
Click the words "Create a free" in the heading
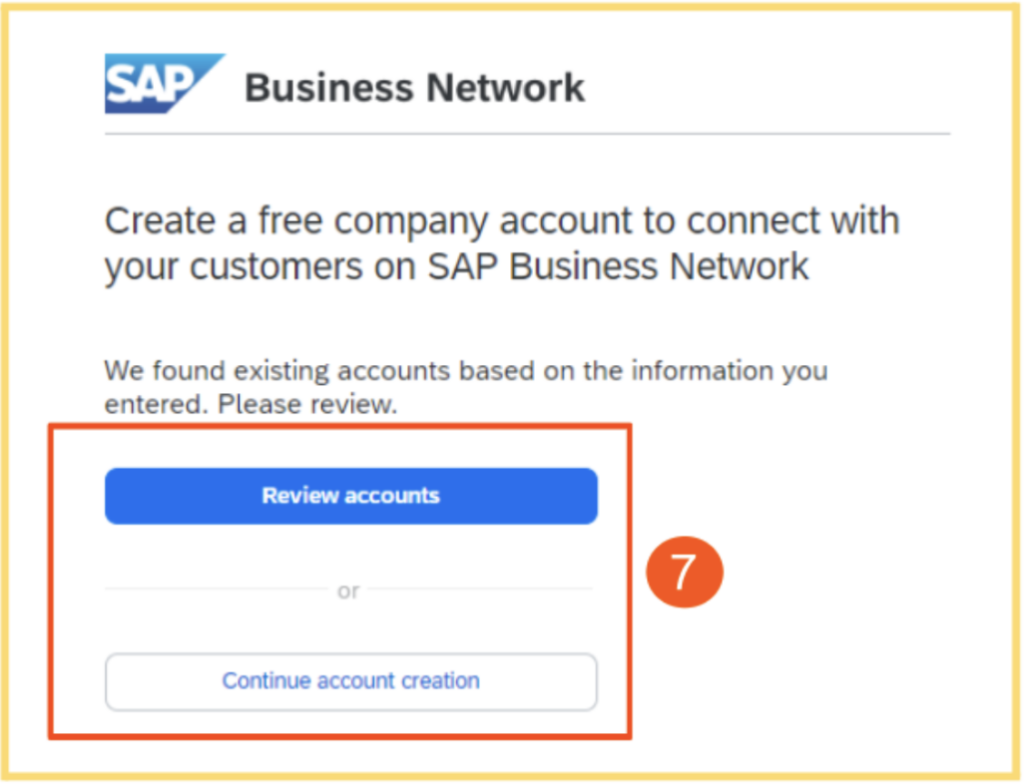coord(214,221)
